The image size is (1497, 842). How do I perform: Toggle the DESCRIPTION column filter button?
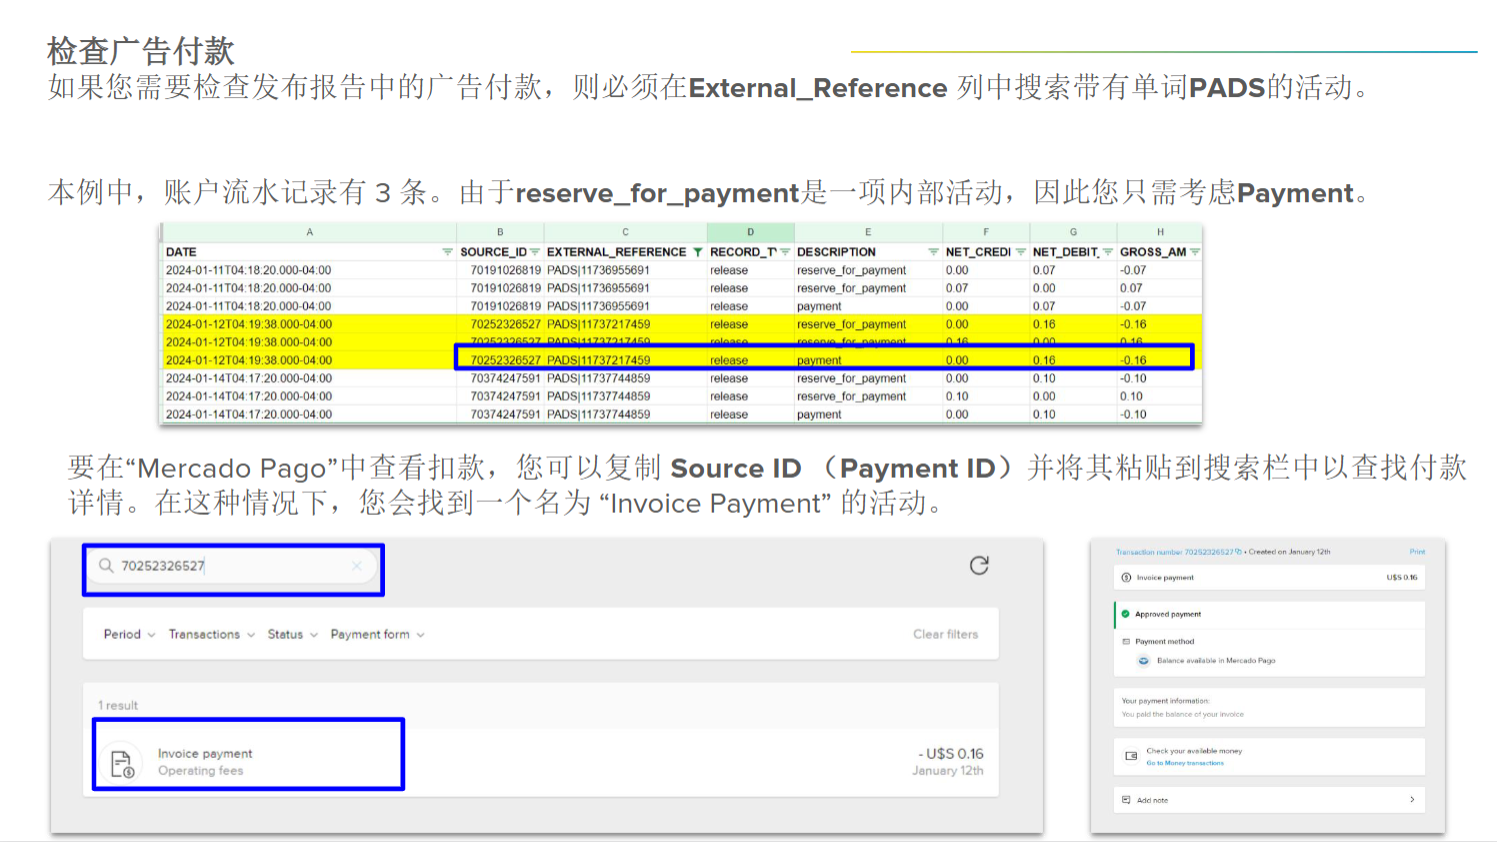933,252
